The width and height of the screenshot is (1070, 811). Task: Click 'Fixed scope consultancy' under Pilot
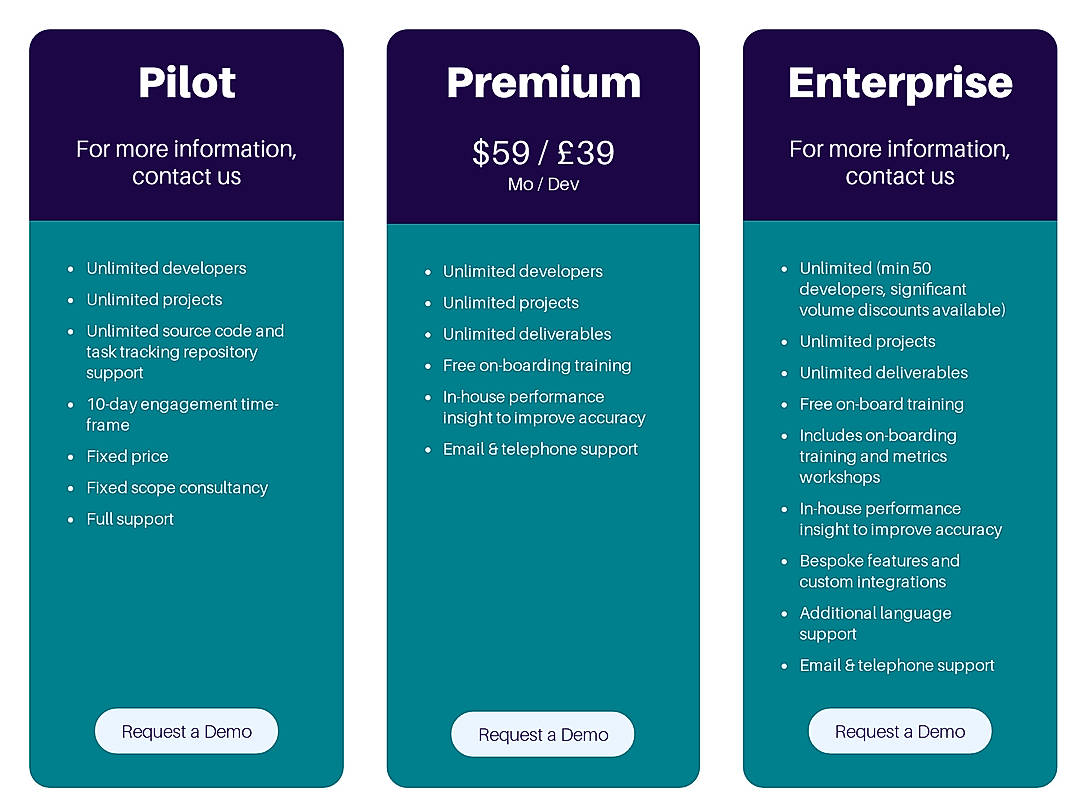tap(177, 488)
